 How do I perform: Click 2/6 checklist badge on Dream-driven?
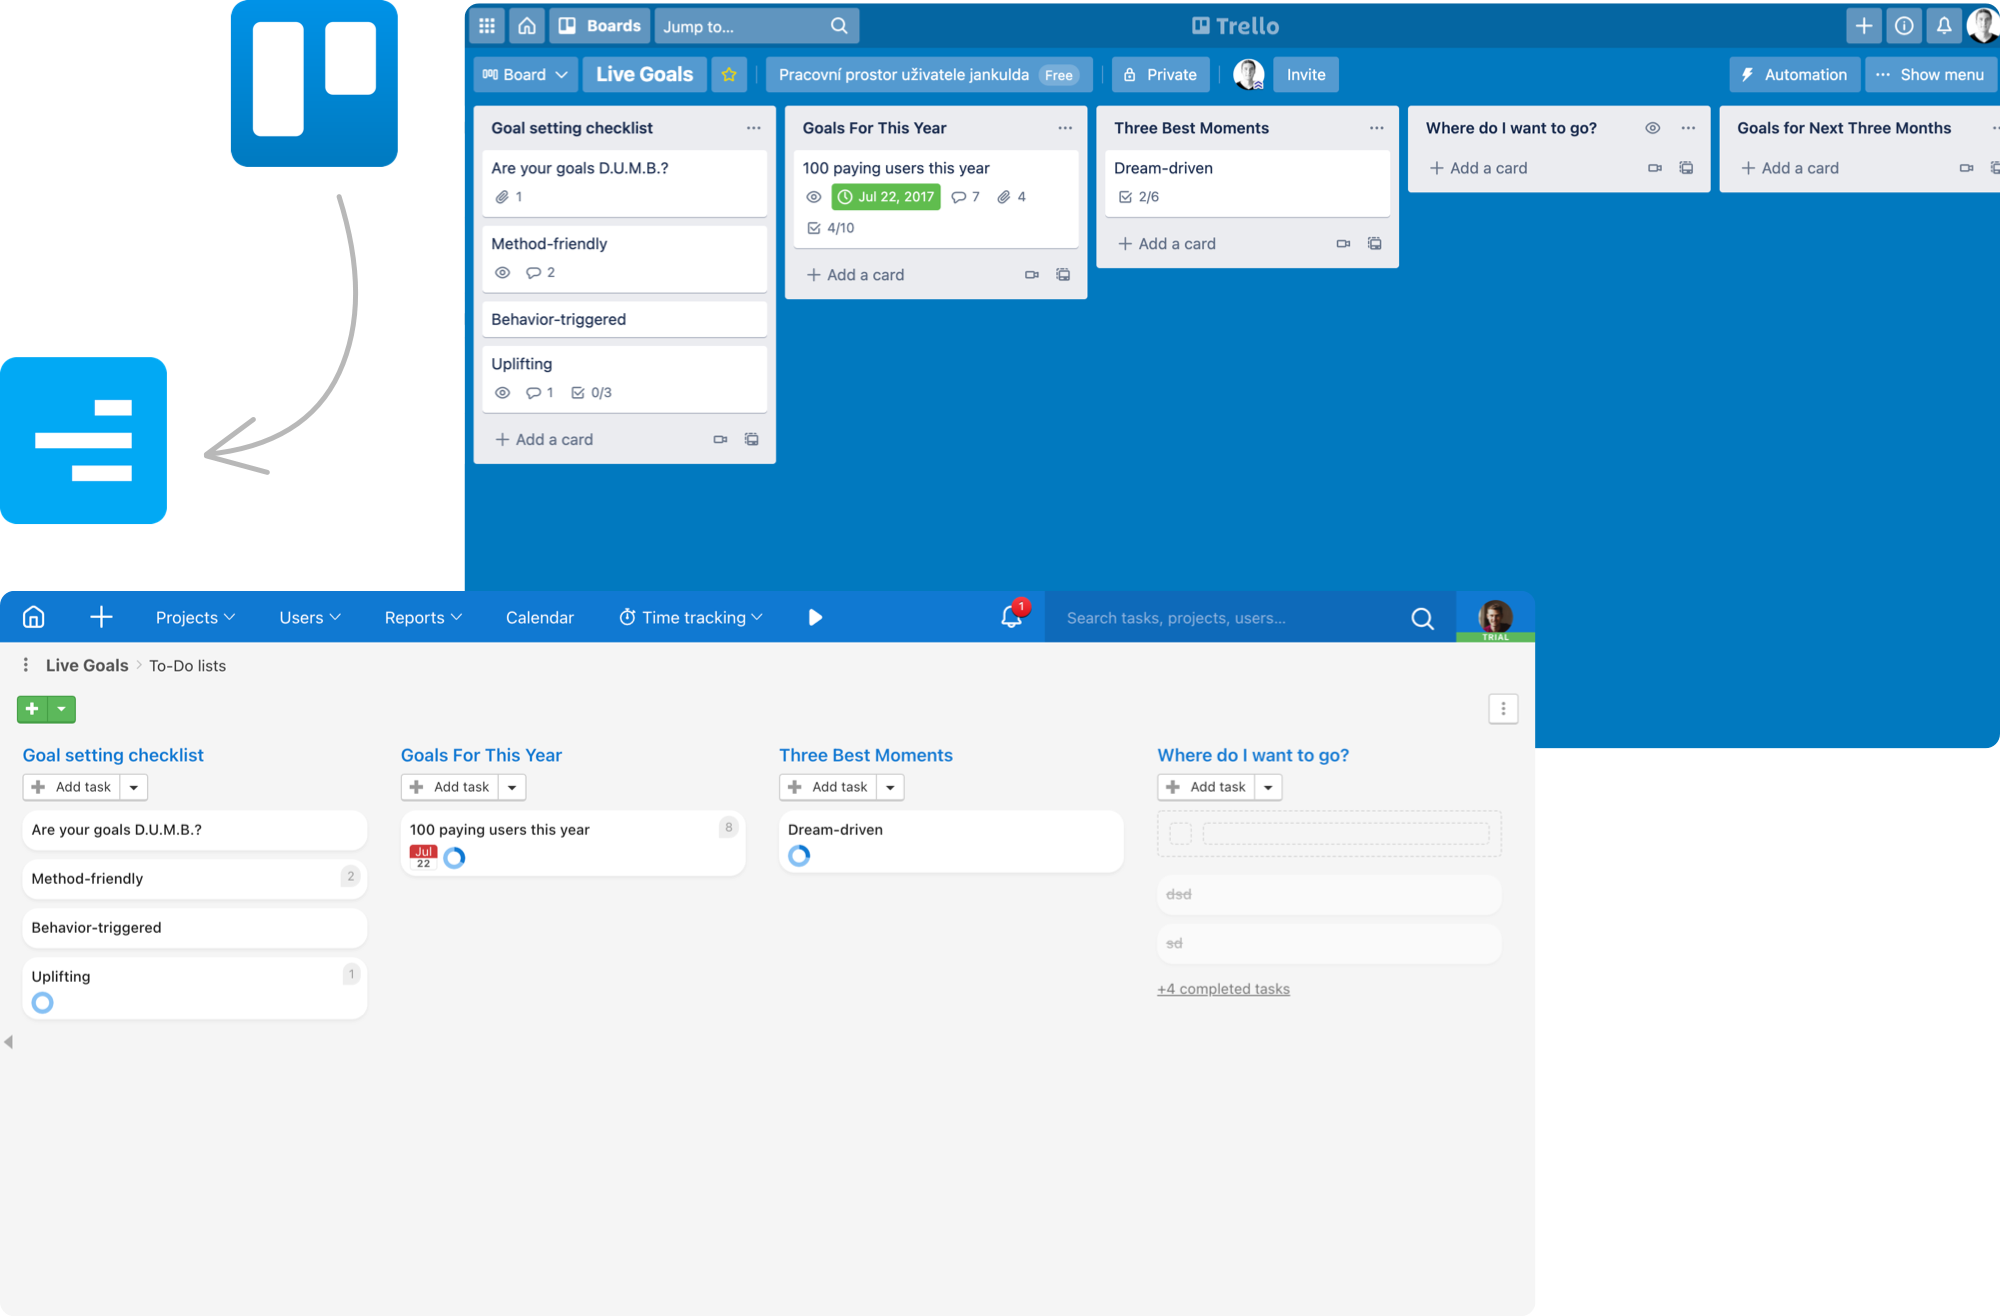(x=1139, y=197)
